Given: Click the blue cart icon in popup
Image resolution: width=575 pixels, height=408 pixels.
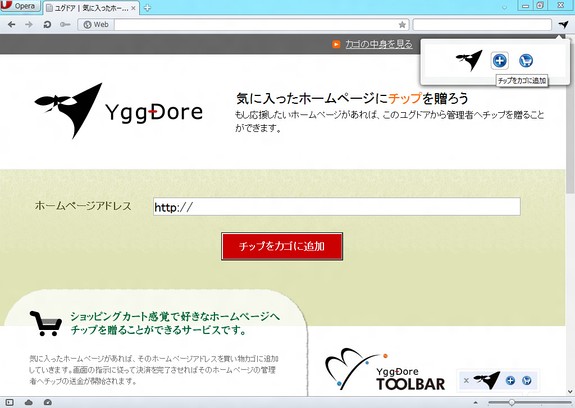Looking at the screenshot, I should (x=526, y=60).
